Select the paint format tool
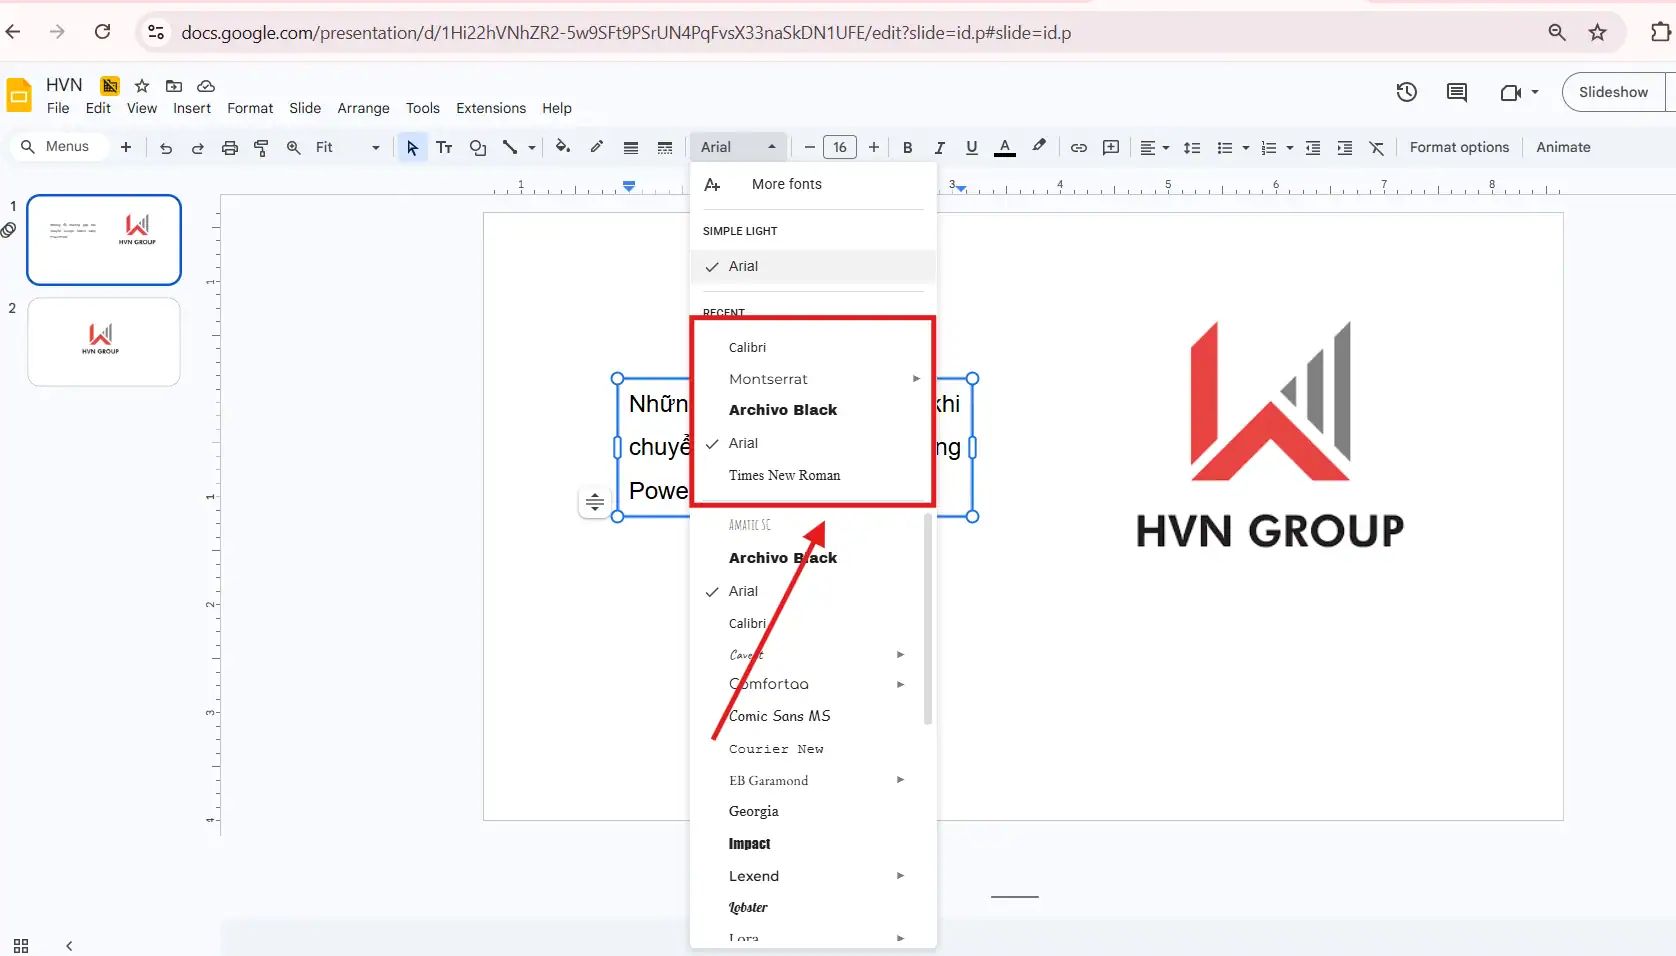 pos(261,147)
